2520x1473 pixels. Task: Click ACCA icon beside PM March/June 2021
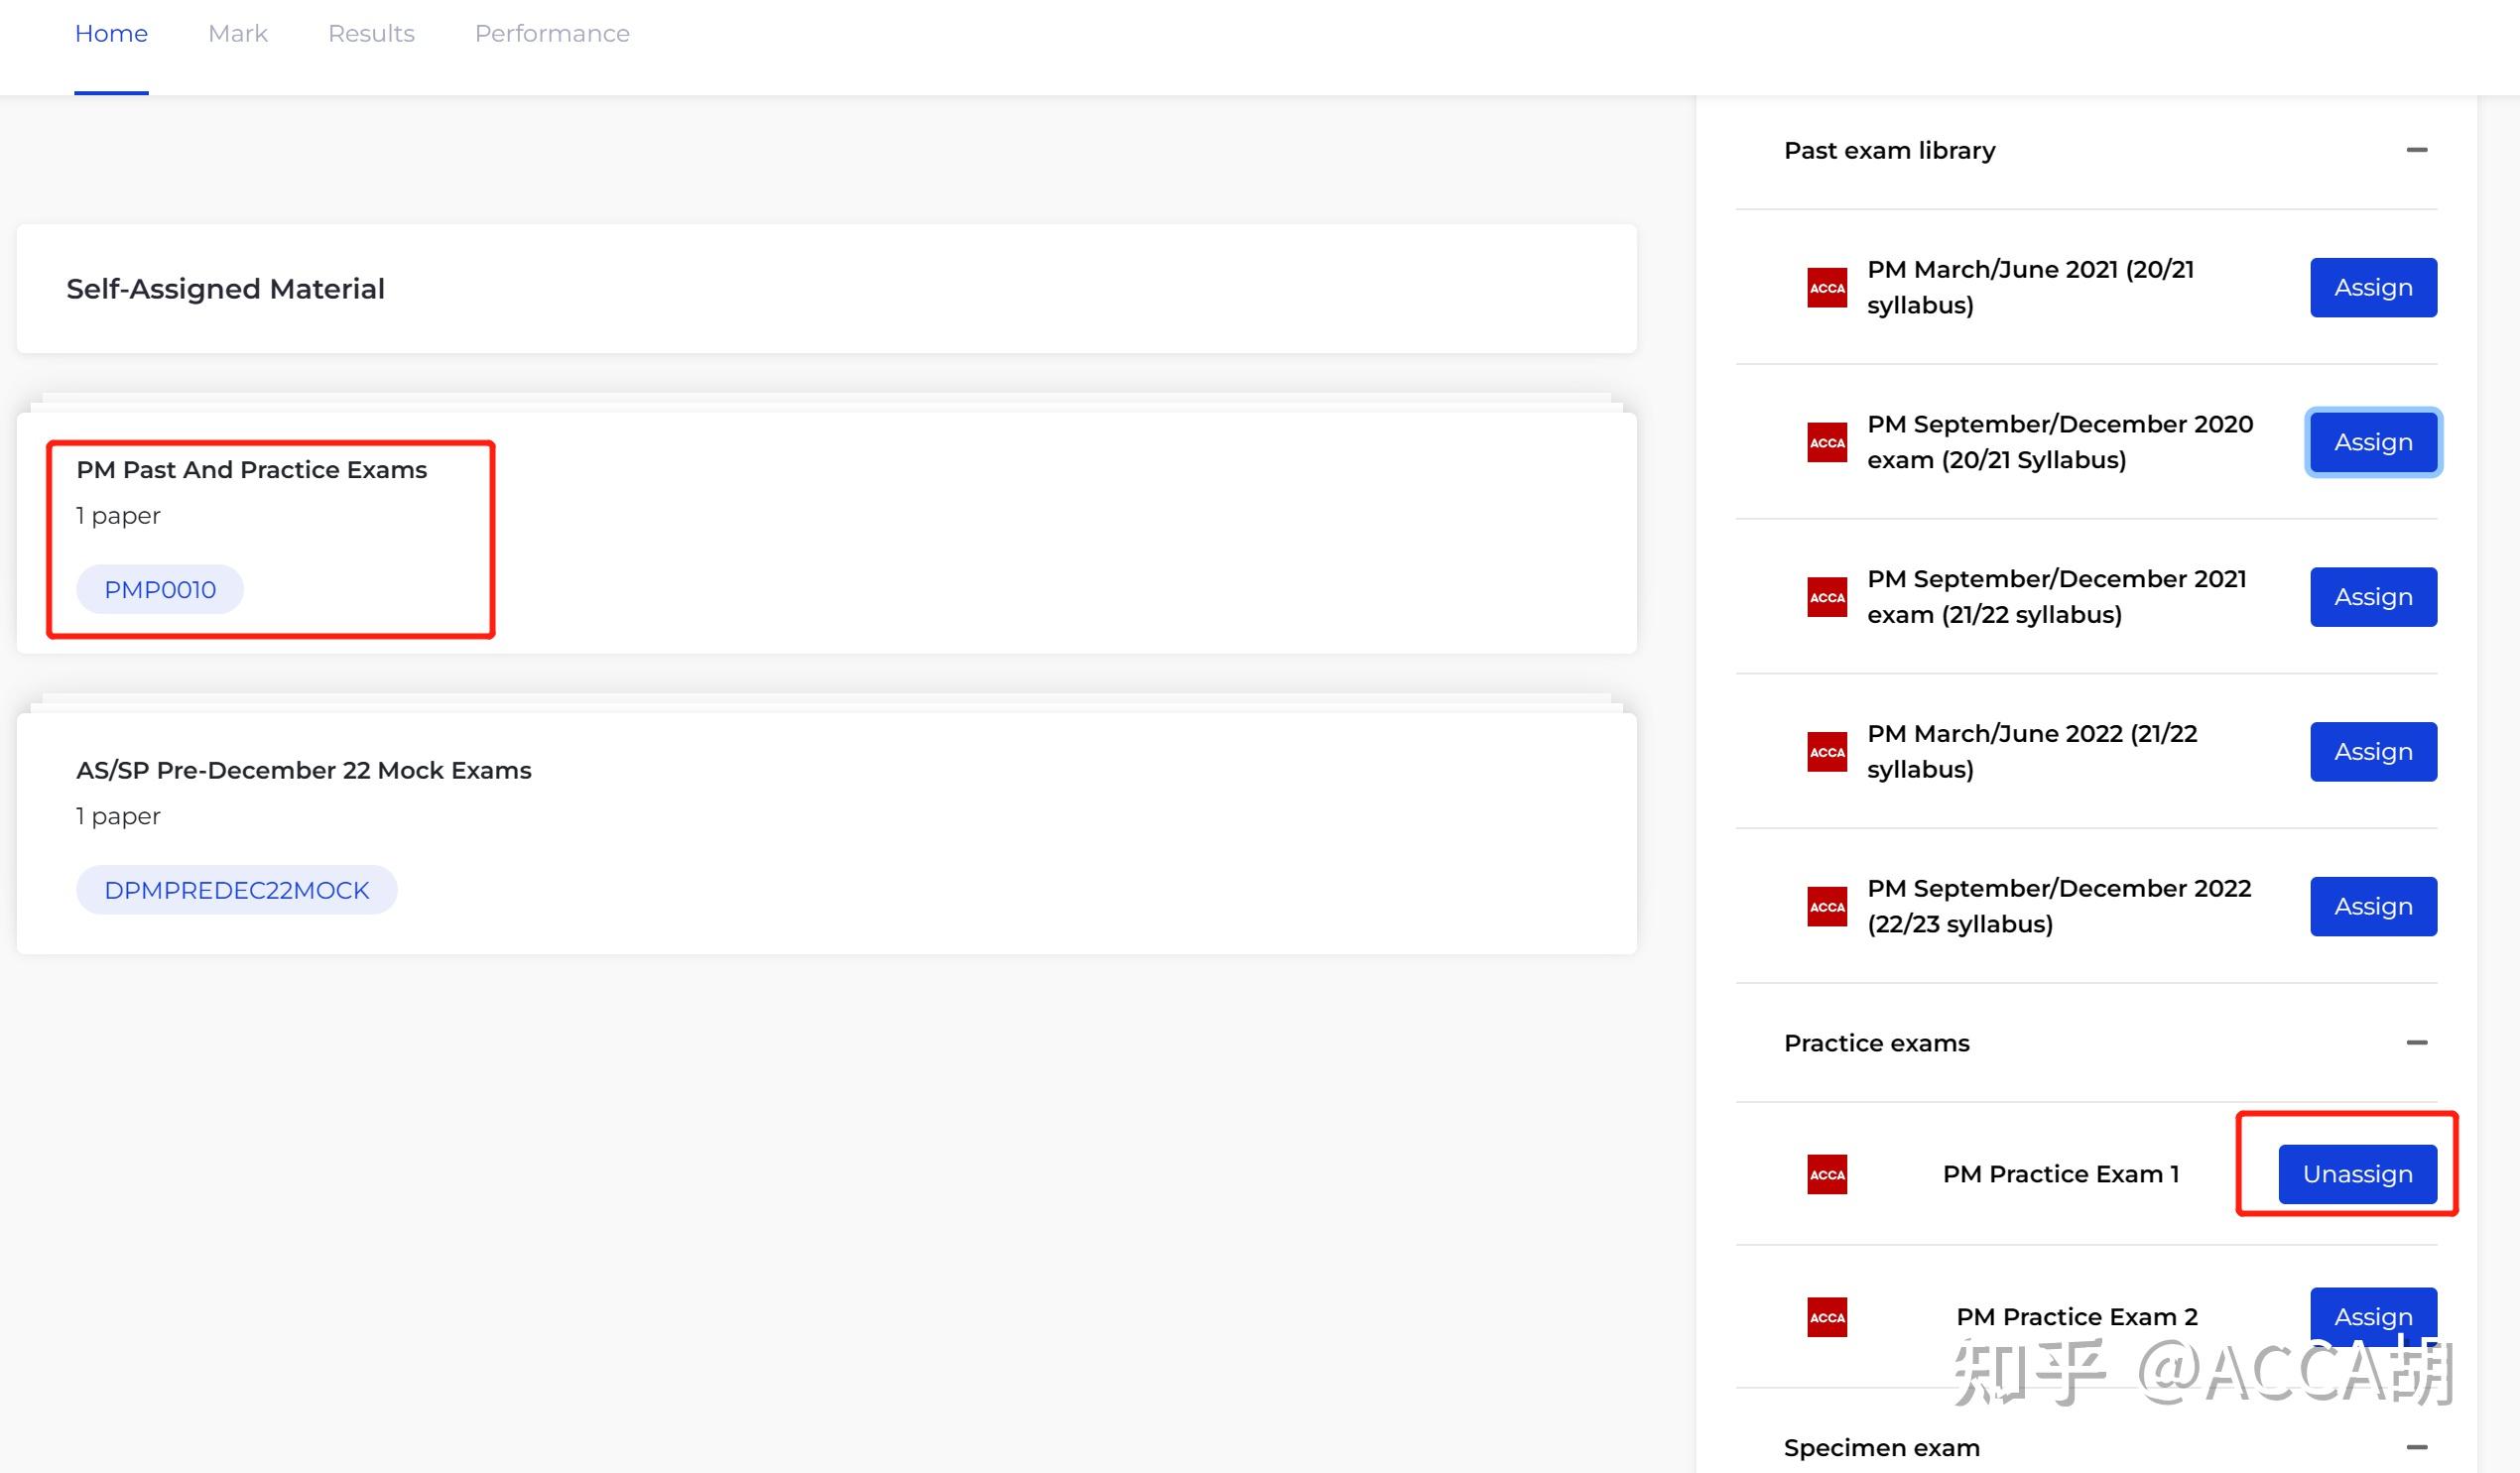click(1826, 288)
